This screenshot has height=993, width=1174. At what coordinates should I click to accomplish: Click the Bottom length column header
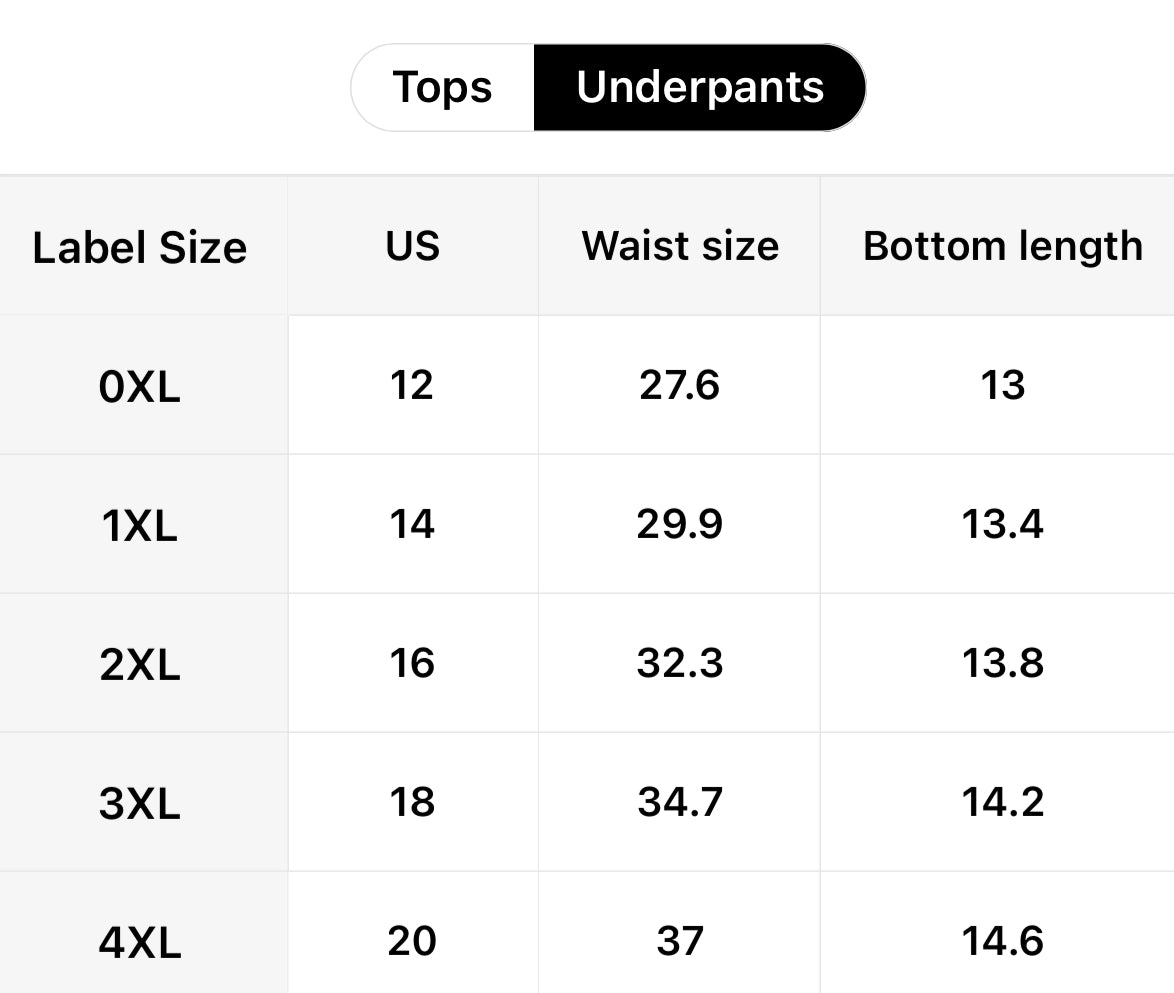(x=1003, y=246)
